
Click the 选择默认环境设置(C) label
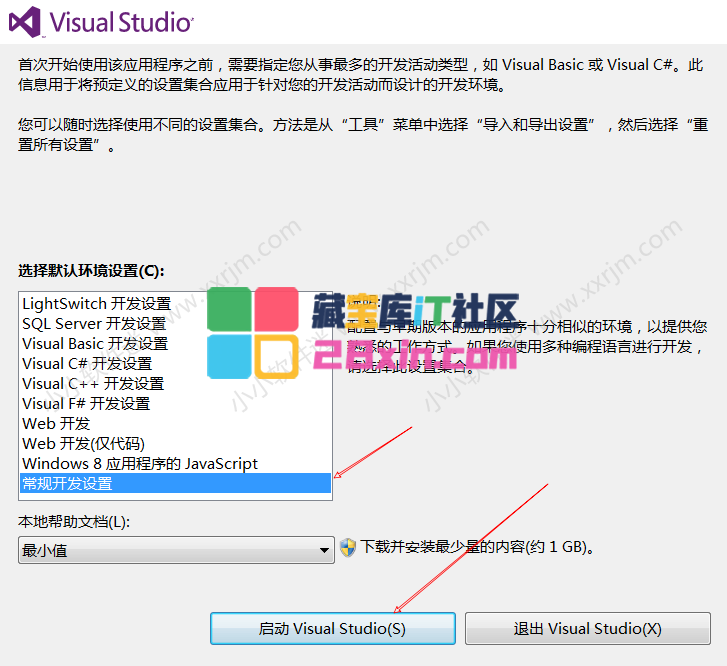[91, 271]
